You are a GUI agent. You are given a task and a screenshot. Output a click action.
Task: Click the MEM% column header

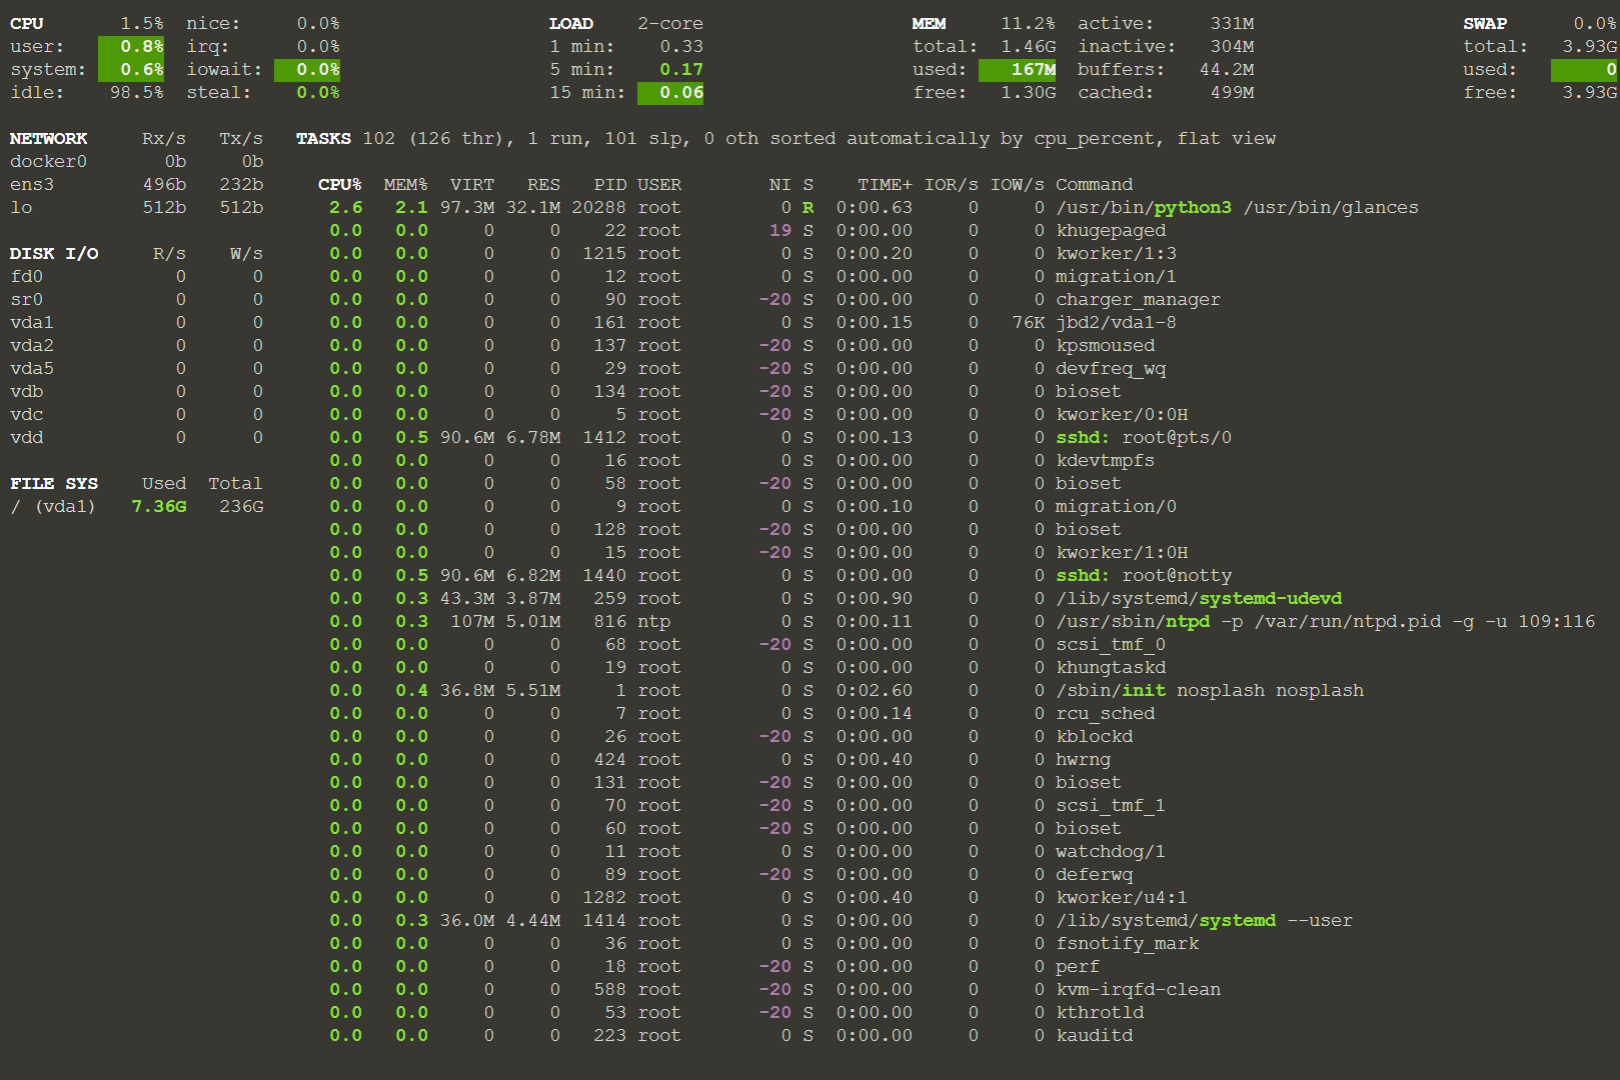pos(406,184)
